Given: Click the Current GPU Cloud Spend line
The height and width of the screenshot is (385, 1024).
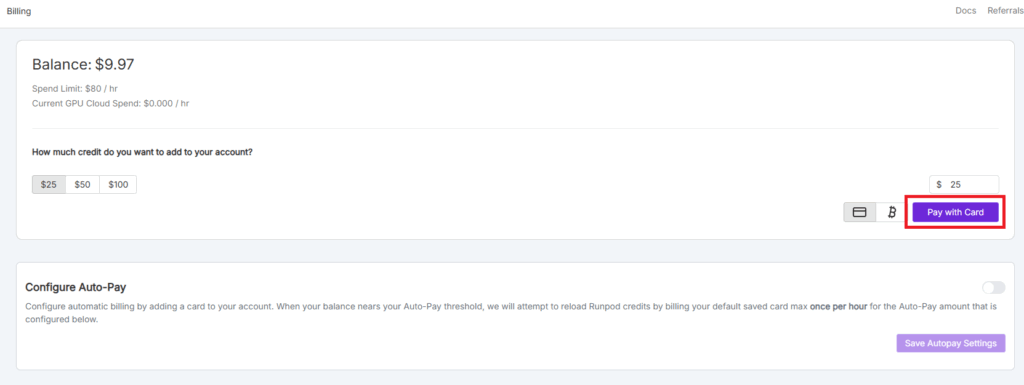Looking at the screenshot, I should pyautogui.click(x=110, y=103).
